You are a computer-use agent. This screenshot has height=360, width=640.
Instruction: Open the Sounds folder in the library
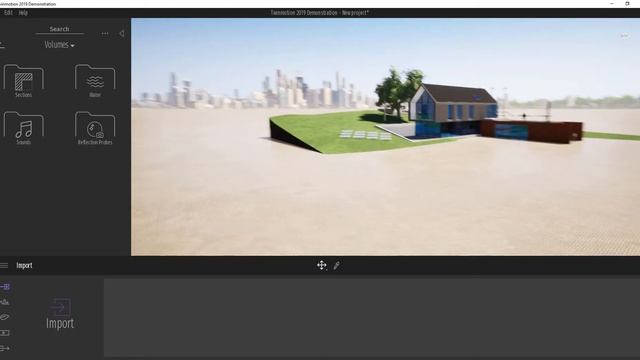[x=23, y=128]
